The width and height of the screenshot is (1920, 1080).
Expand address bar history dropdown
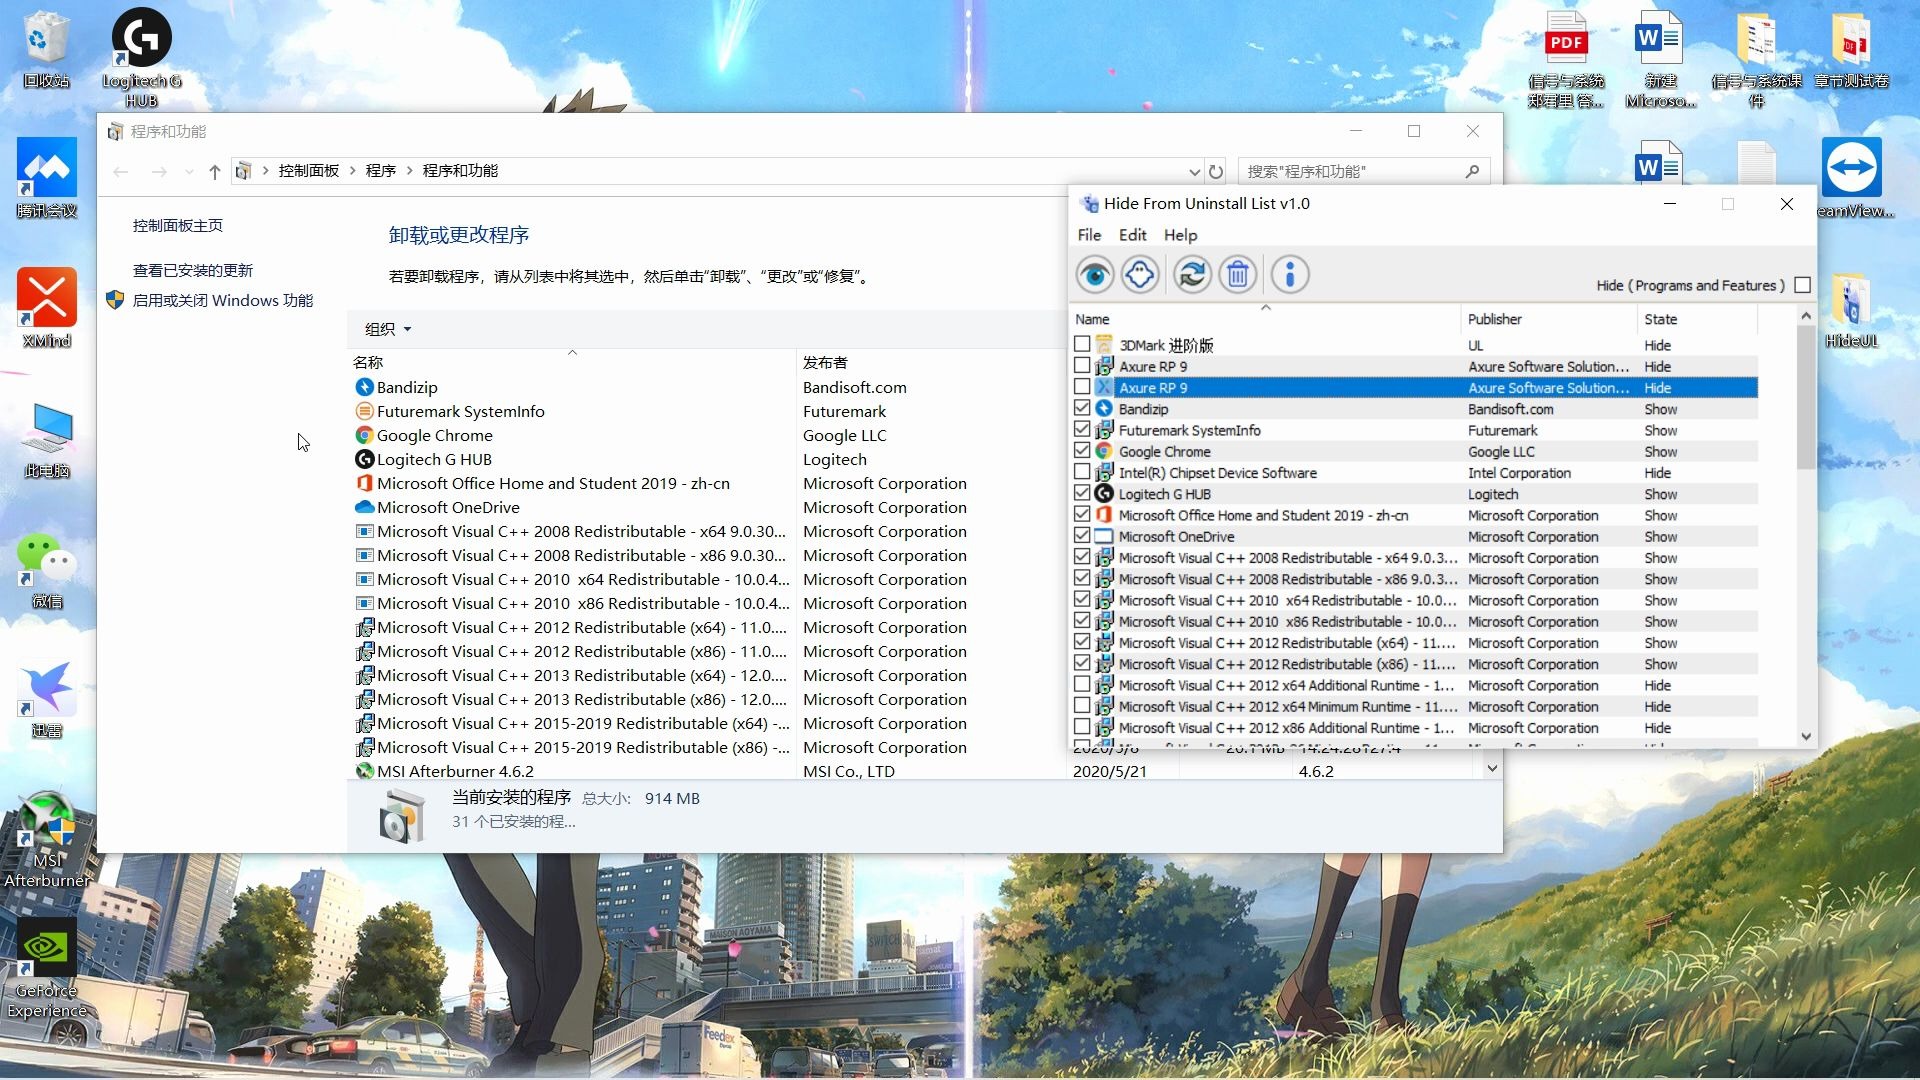coord(1194,171)
